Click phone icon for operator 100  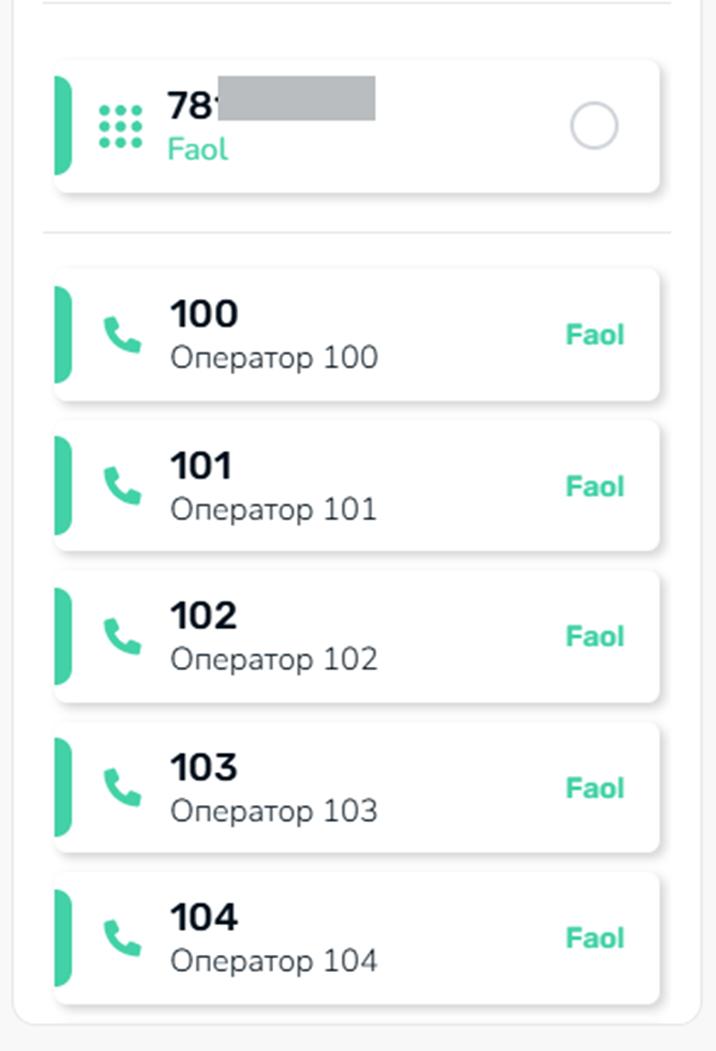click(x=122, y=334)
